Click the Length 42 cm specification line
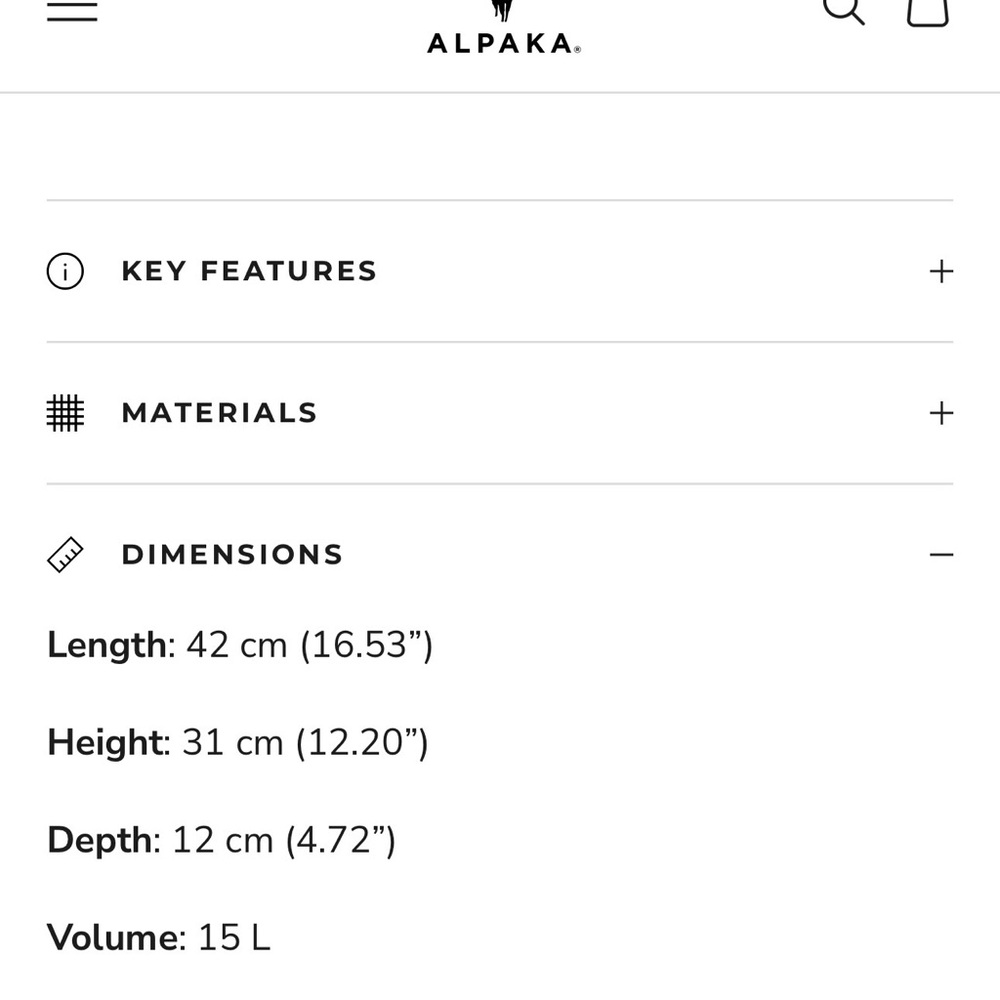Screen dimensions: 1000x1000 click(x=239, y=645)
